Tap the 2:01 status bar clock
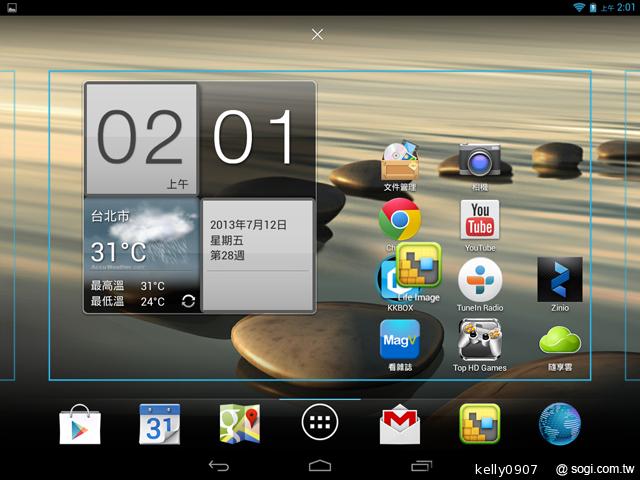This screenshot has height=480, width=640. 625,7
